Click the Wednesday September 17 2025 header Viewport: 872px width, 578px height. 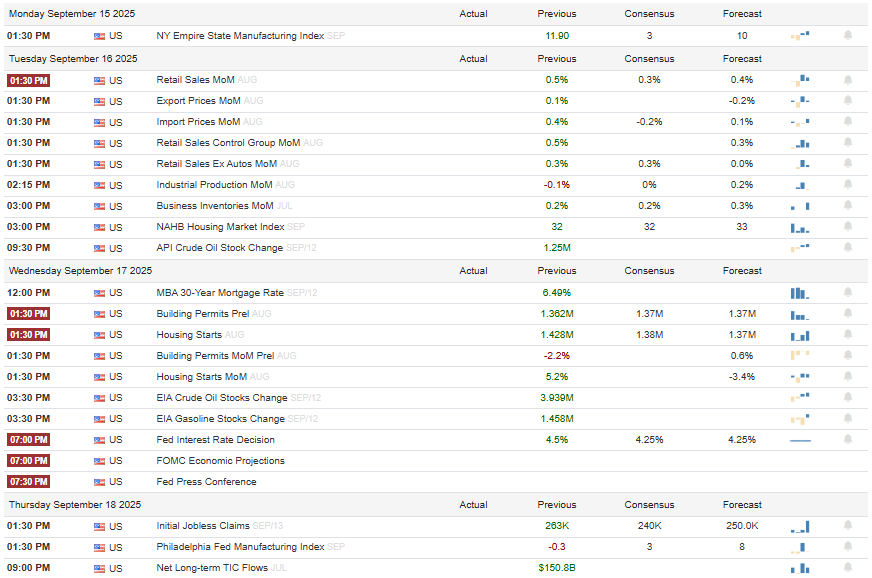coord(80,270)
